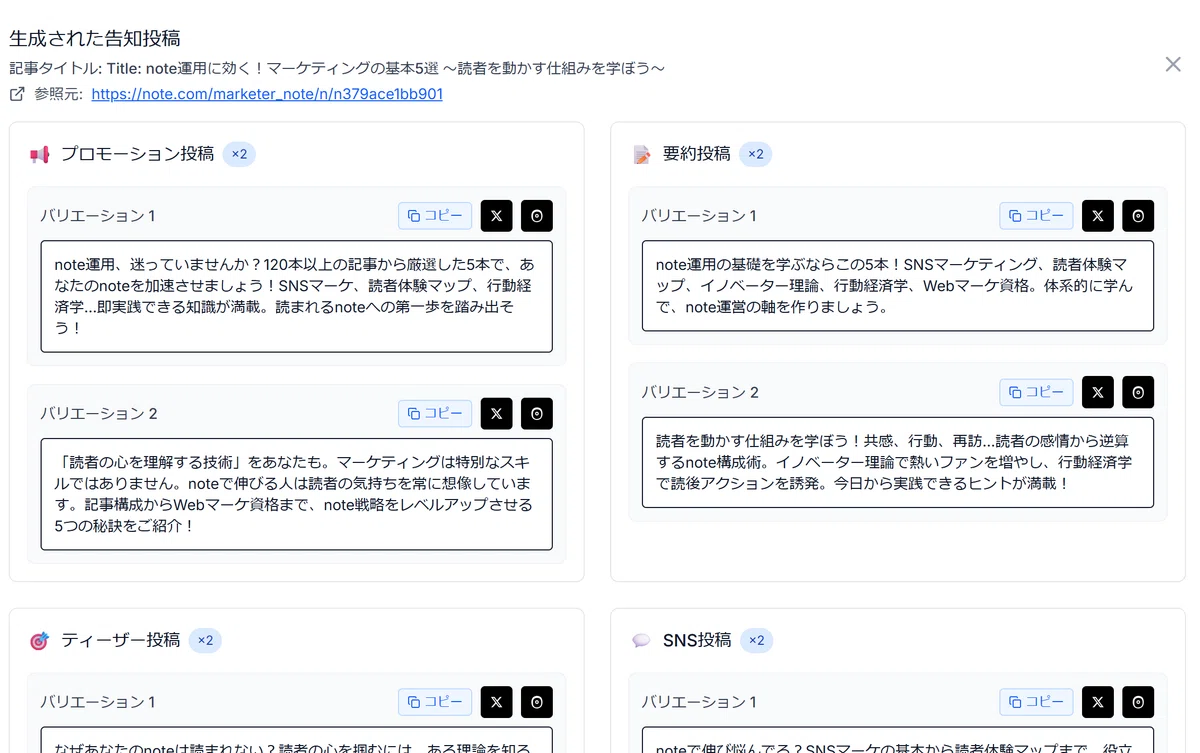Image resolution: width=1200 pixels, height=753 pixels.
Task: Click the SNS投稿 heading
Action: point(696,640)
